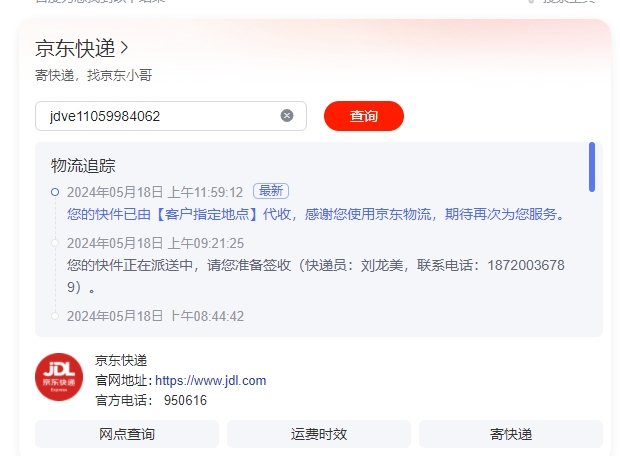This screenshot has height=456, width=620.
Task: Clear the tracking number with the X icon
Action: tap(287, 115)
